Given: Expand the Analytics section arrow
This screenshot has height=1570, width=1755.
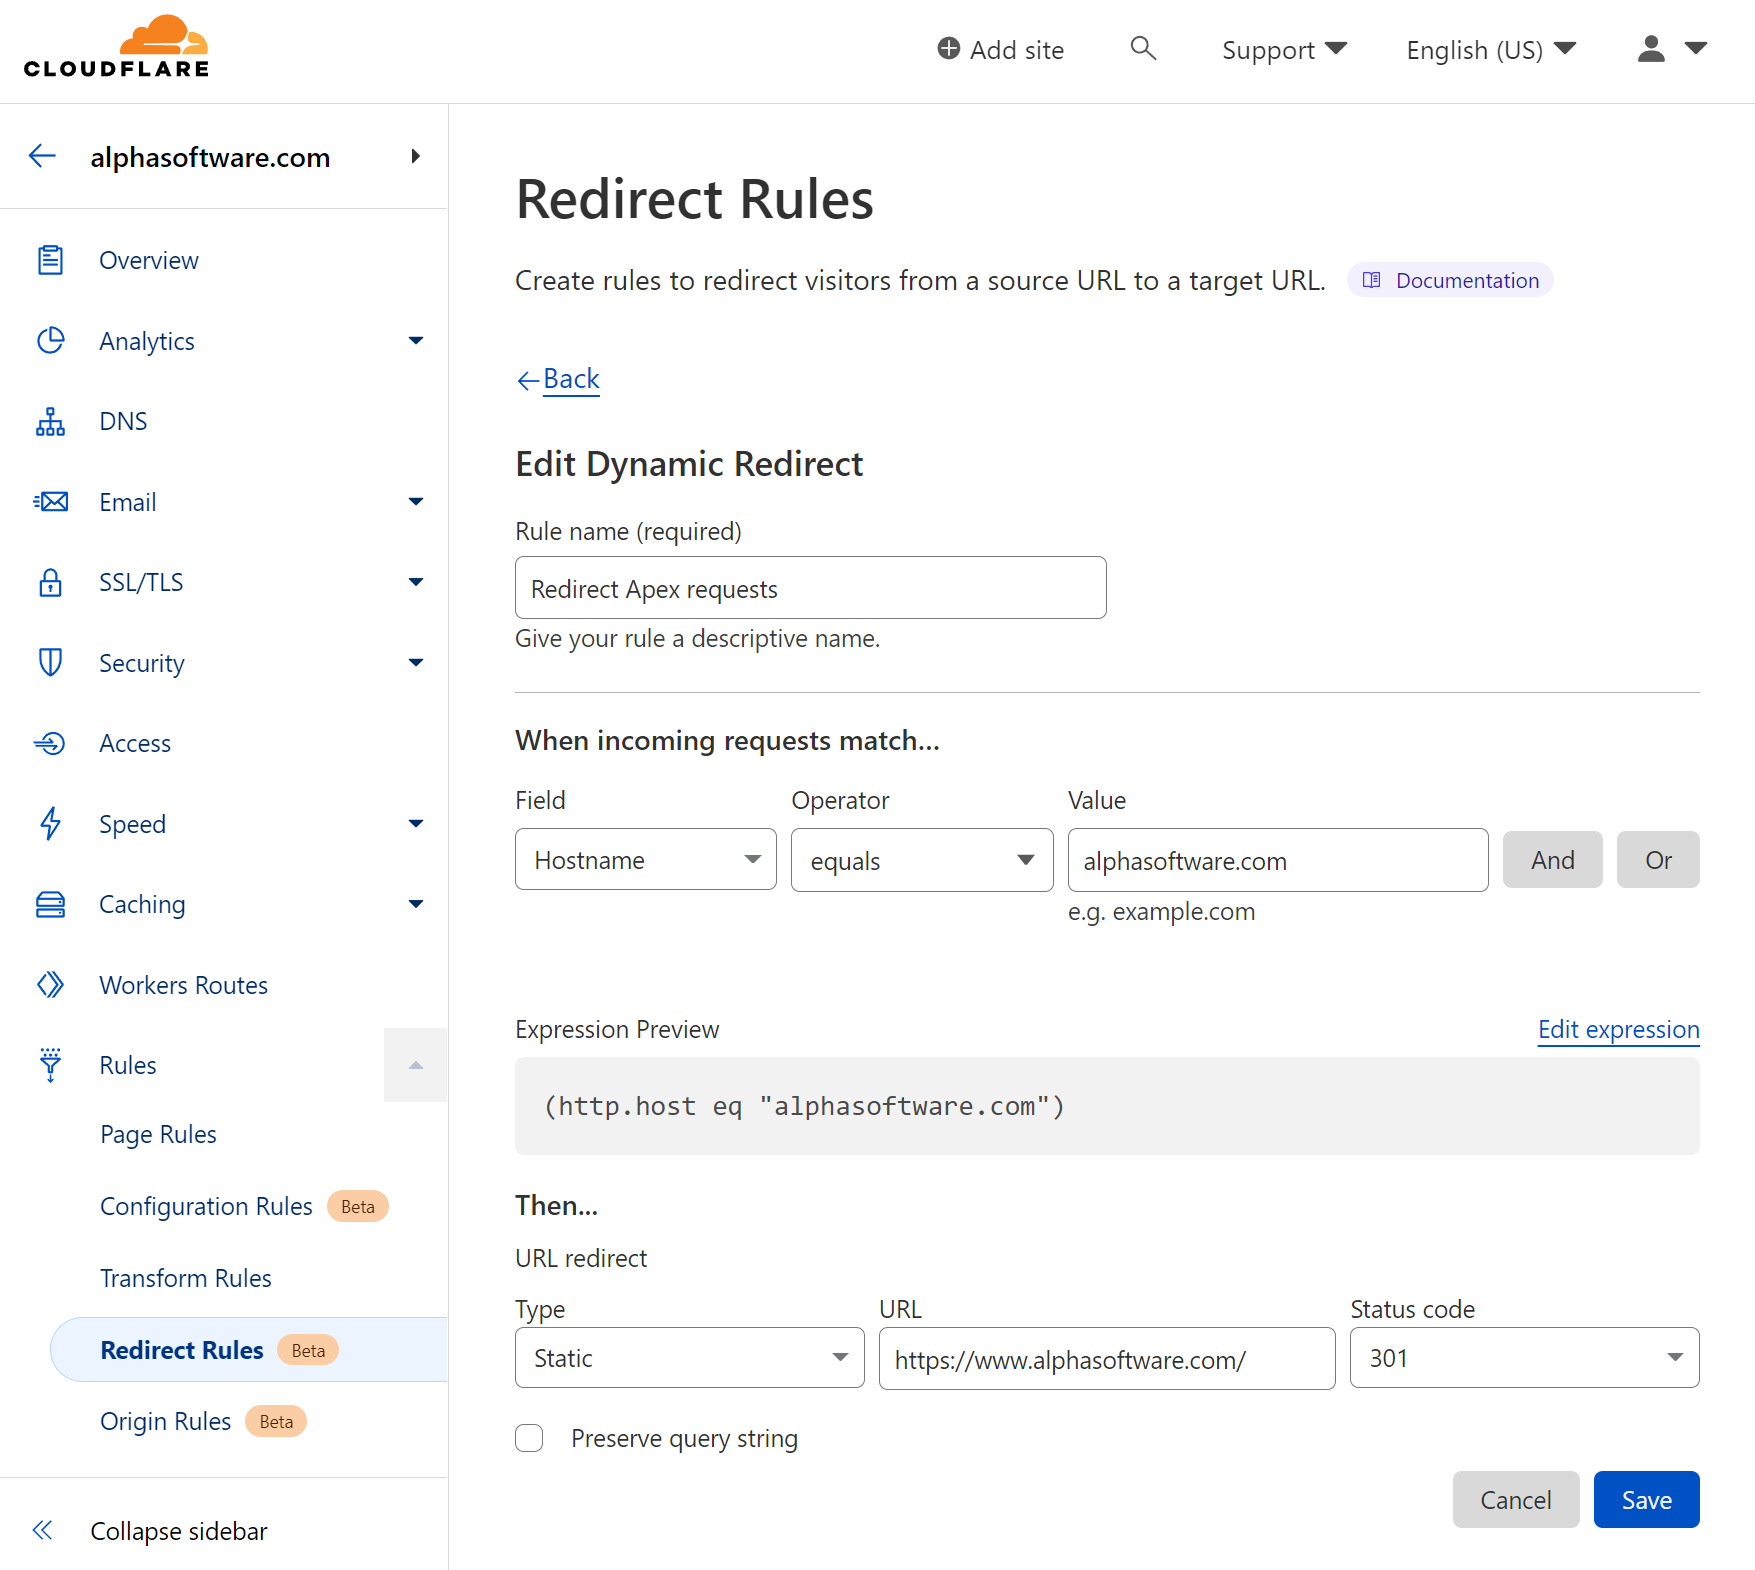Looking at the screenshot, I should 416,341.
